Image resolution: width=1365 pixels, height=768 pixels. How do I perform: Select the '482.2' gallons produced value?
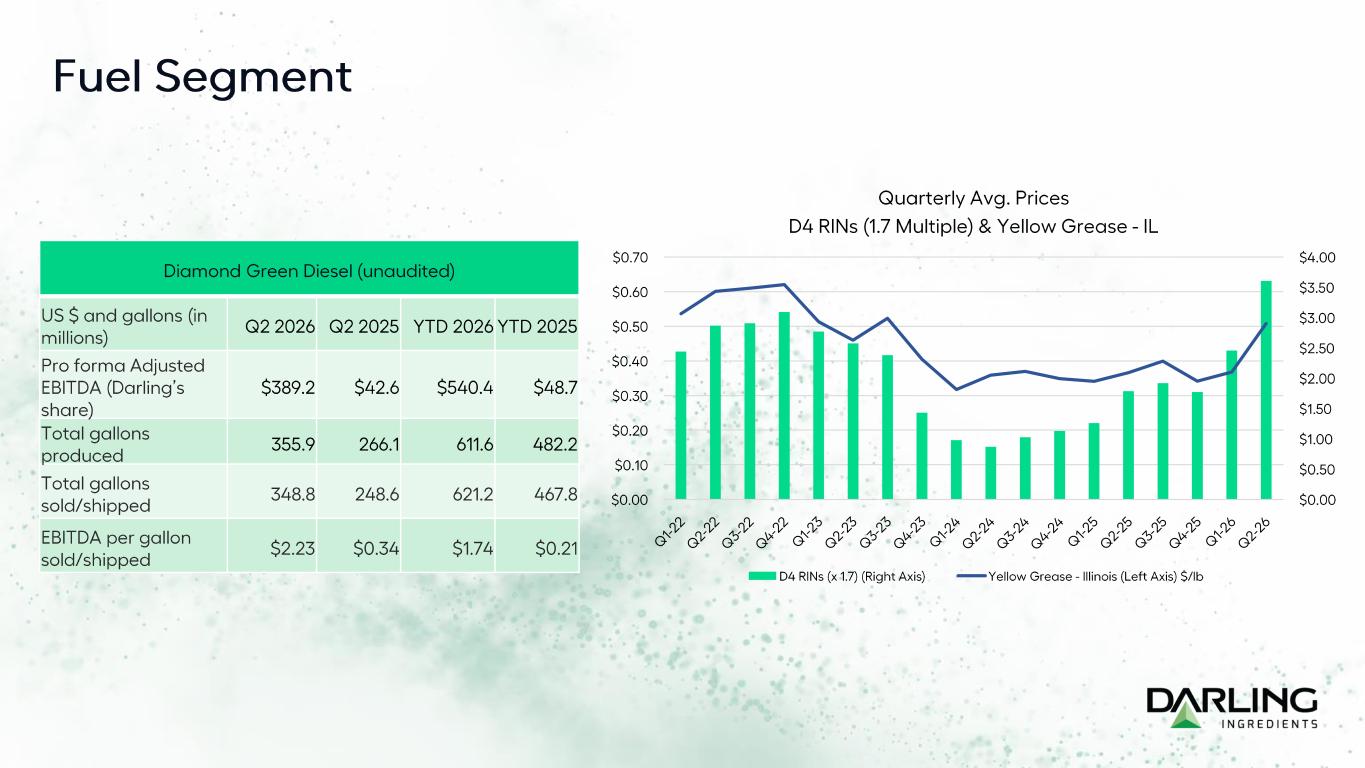pos(554,444)
